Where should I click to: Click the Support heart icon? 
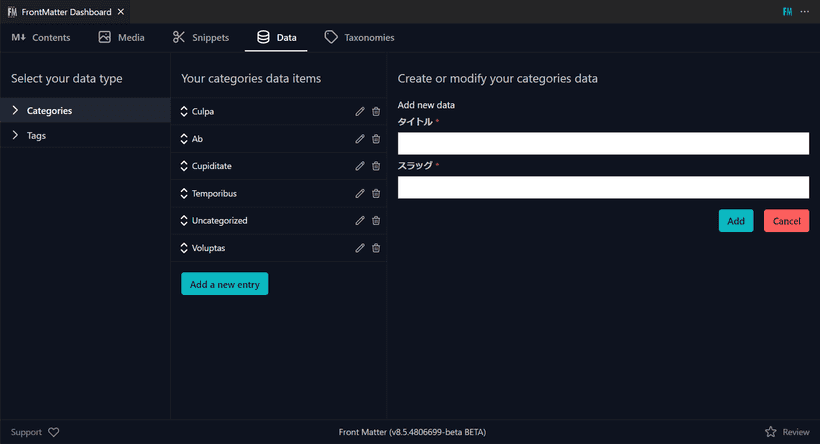(x=54, y=432)
